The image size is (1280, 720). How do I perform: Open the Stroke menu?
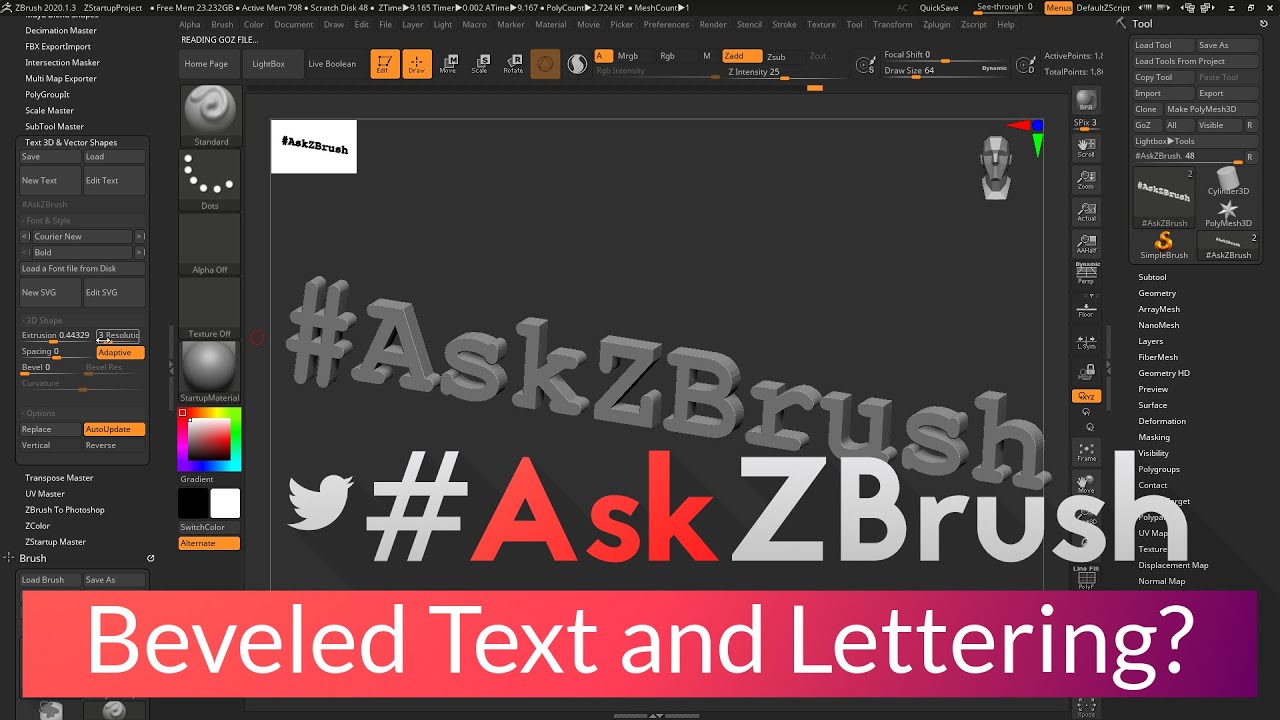(x=785, y=24)
